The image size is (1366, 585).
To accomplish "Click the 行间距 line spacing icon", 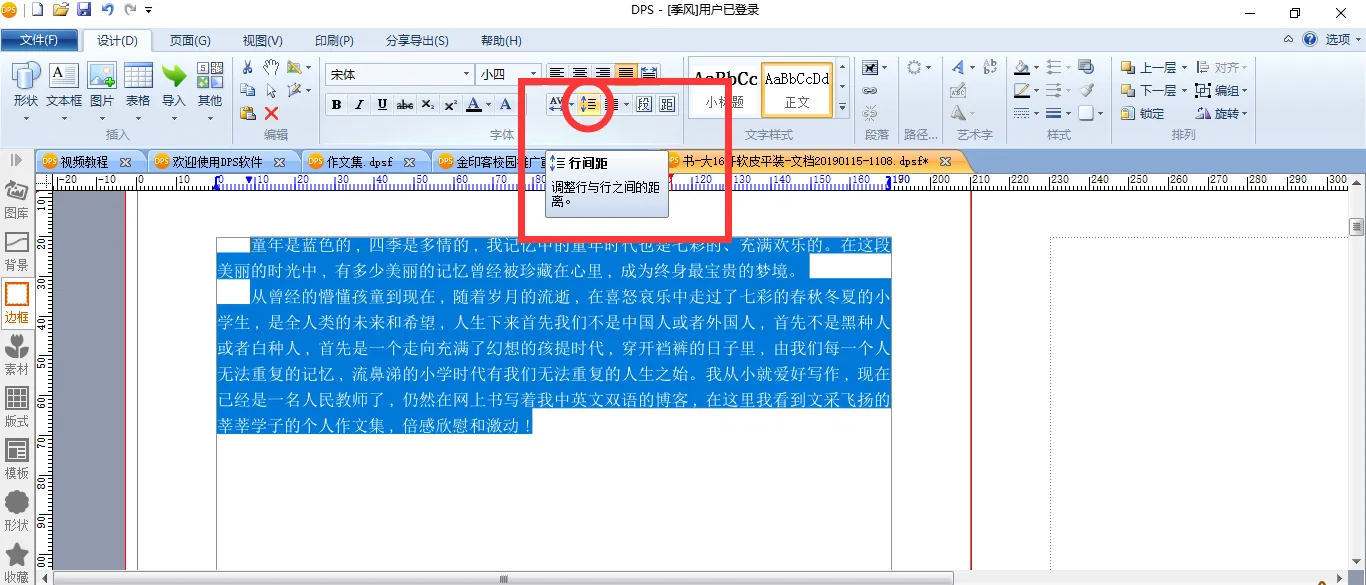I will click(x=588, y=104).
